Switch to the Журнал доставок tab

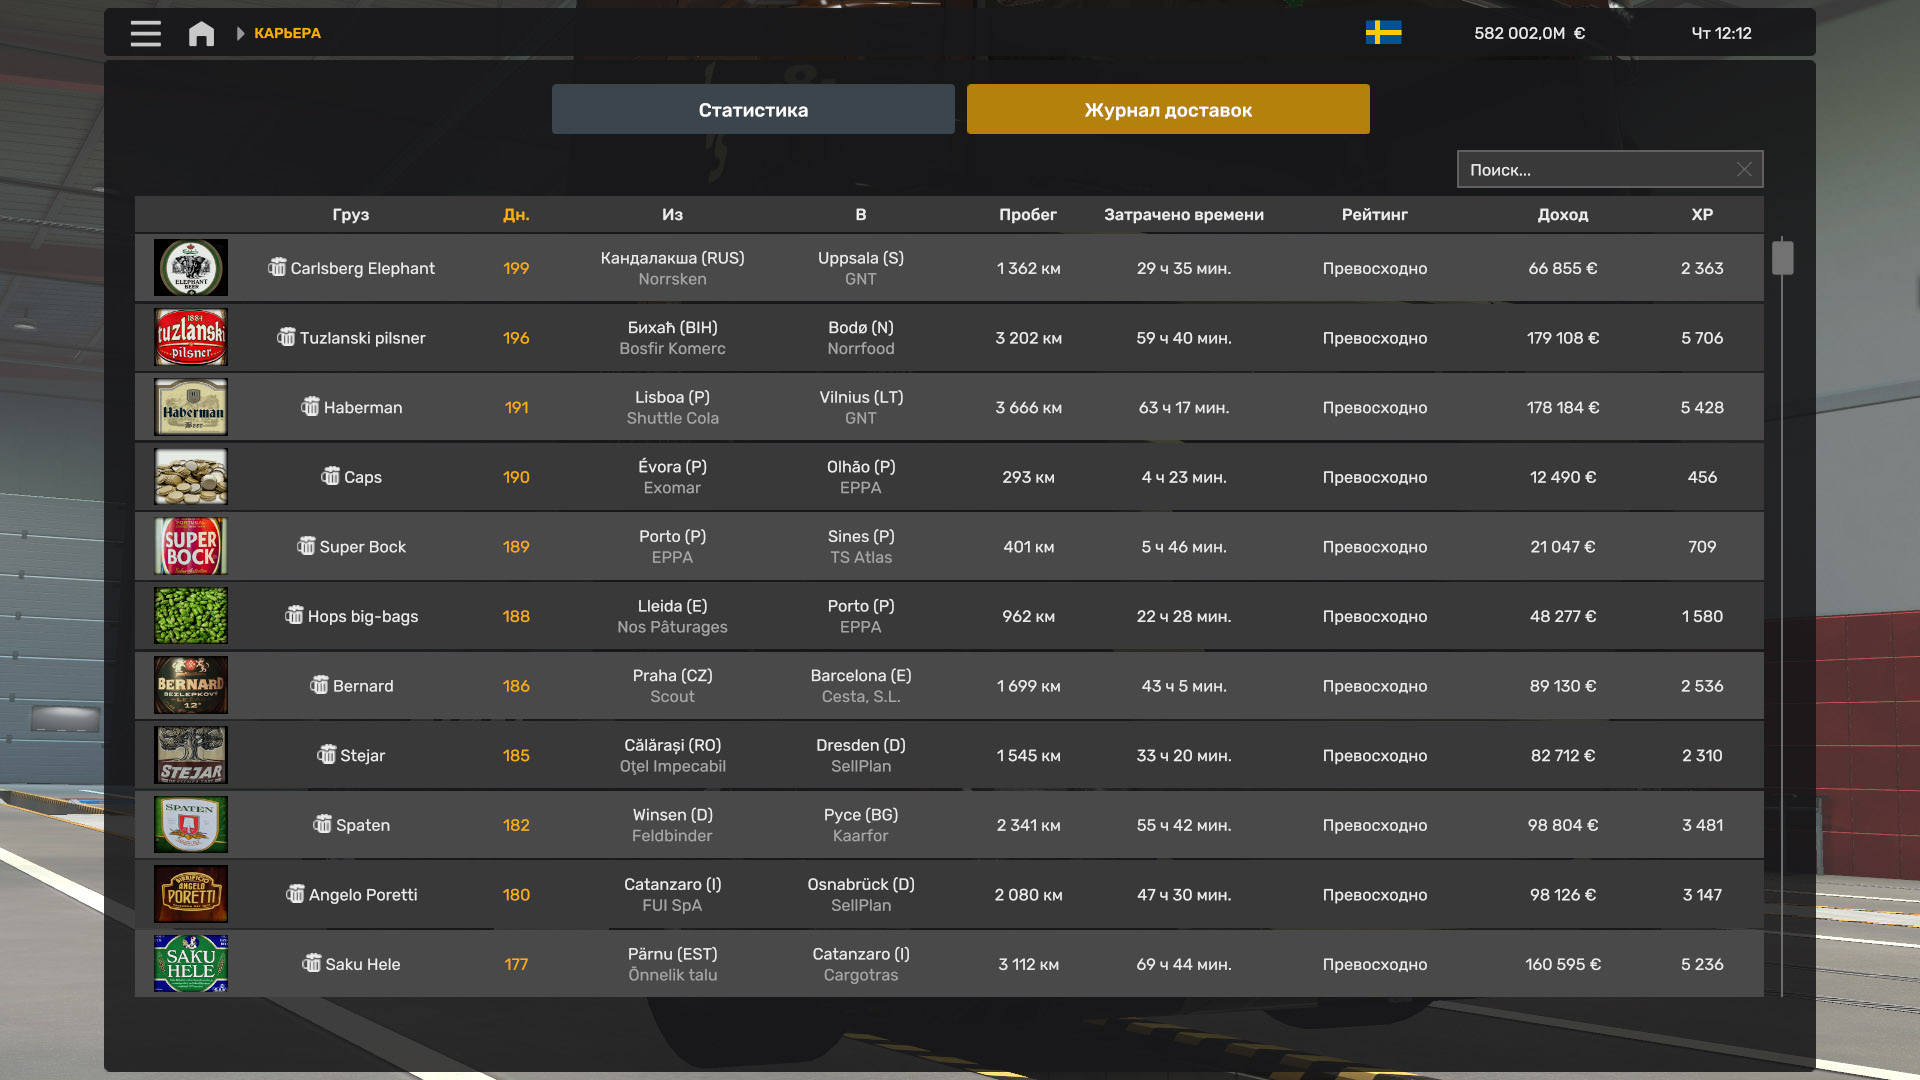[1168, 109]
